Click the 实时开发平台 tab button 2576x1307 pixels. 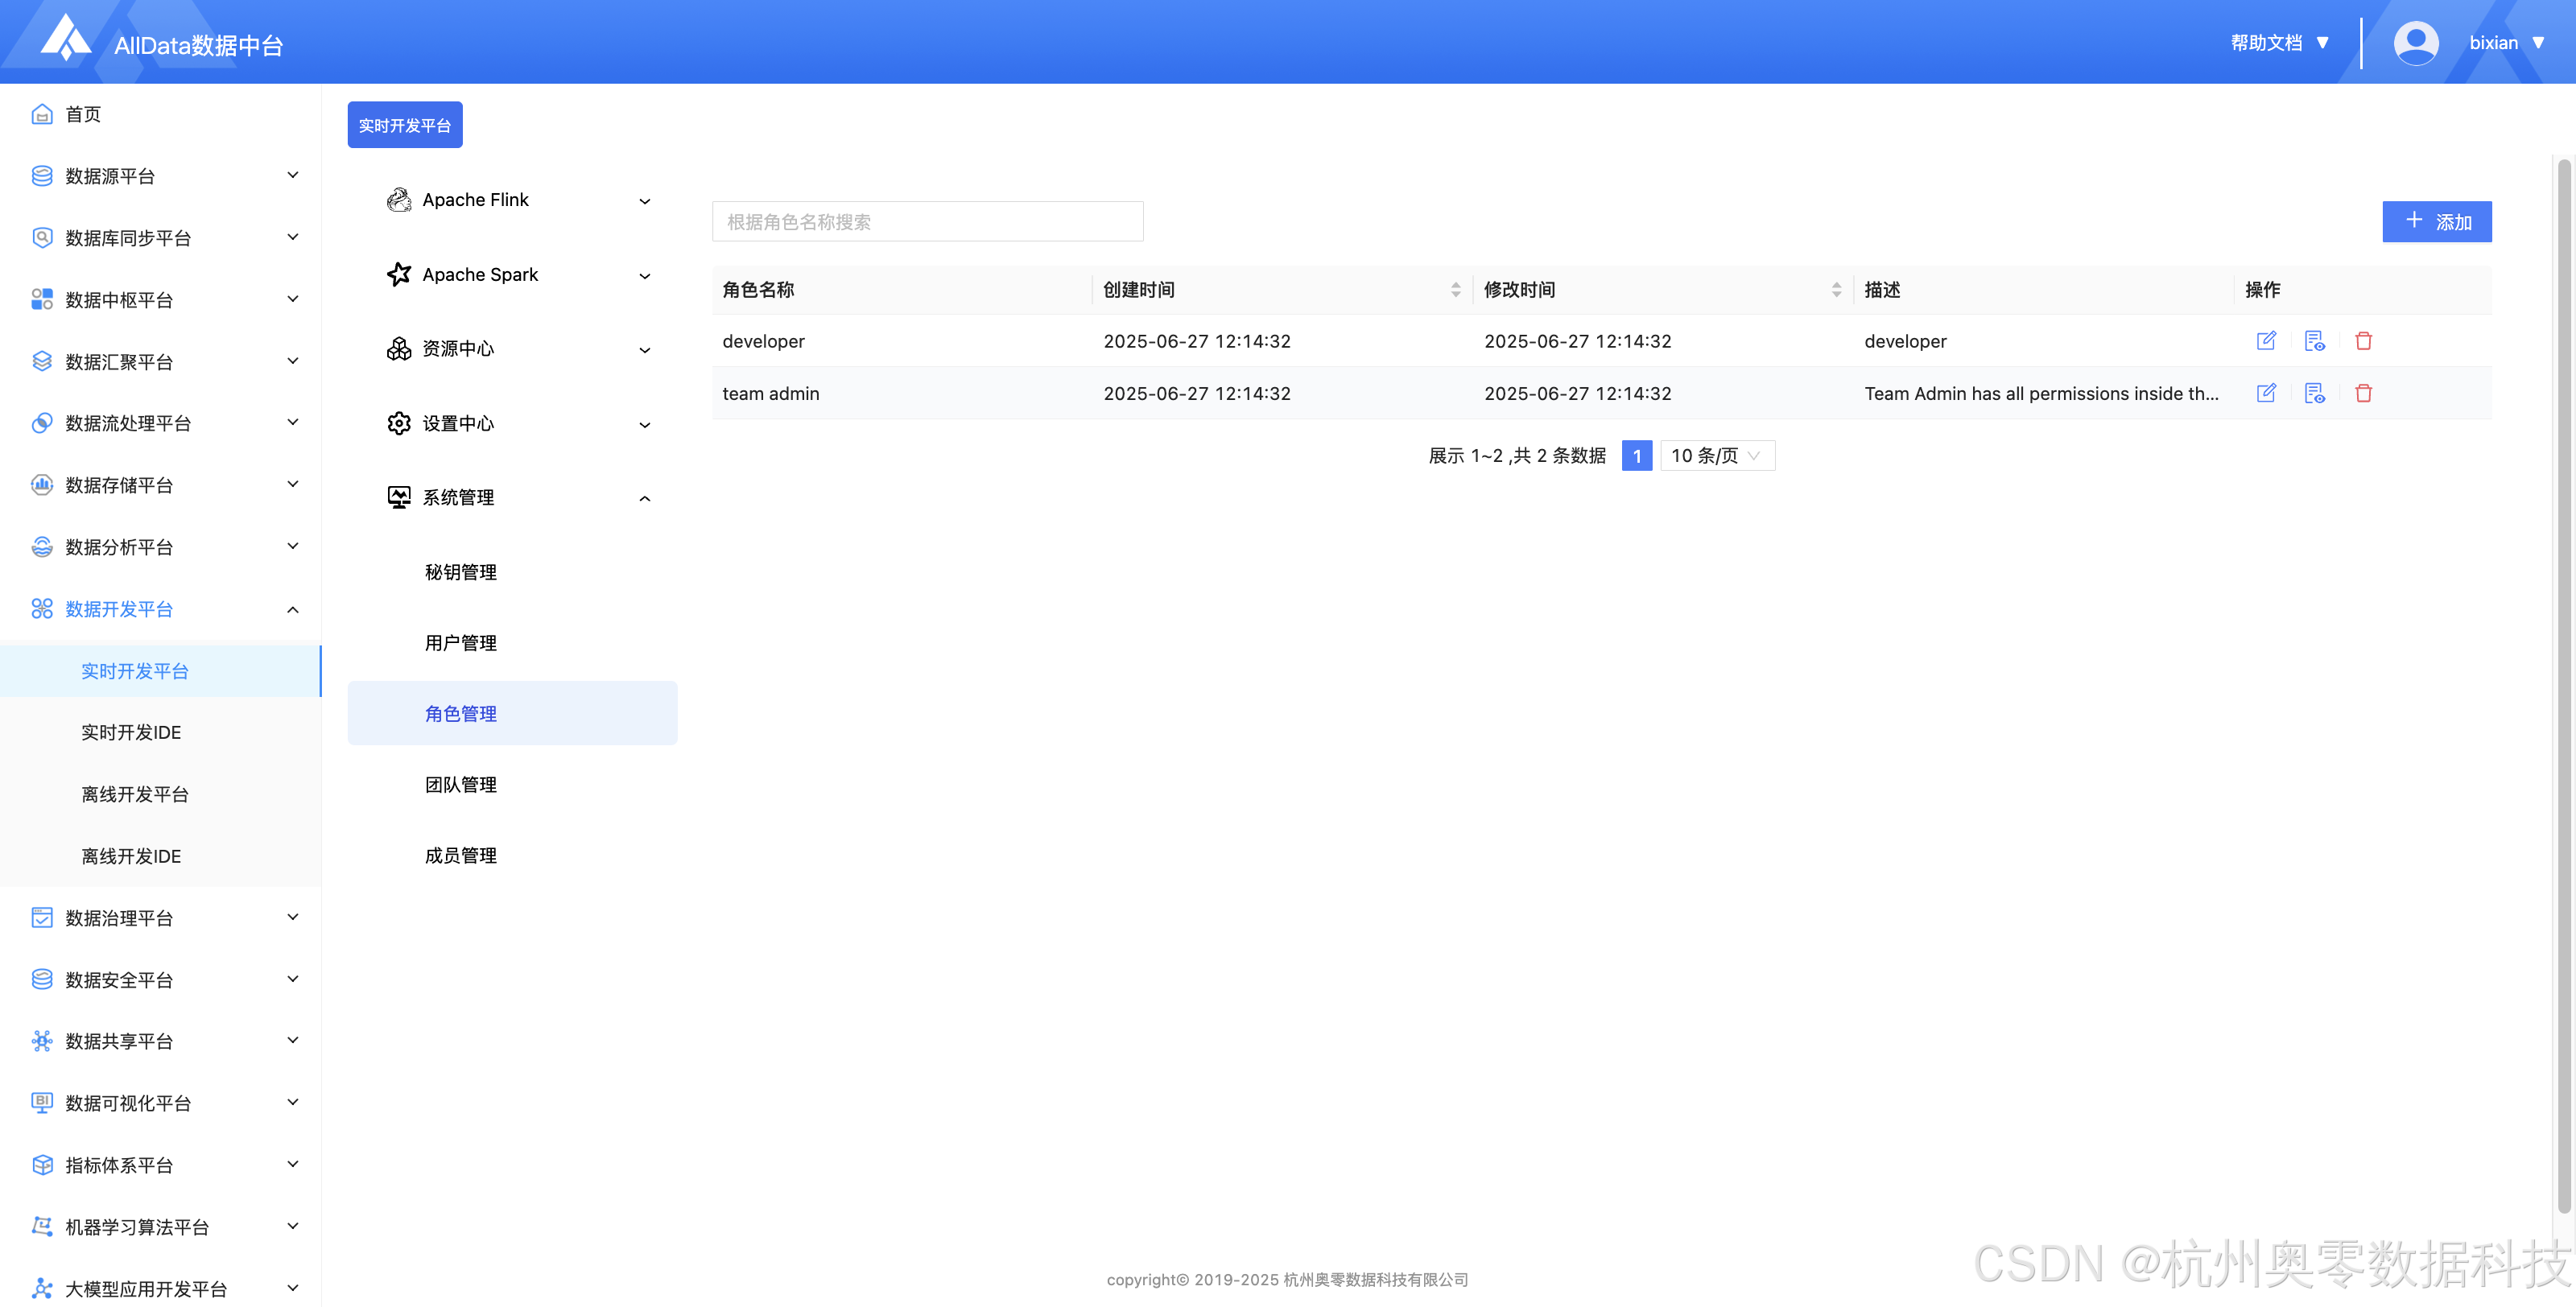(404, 125)
